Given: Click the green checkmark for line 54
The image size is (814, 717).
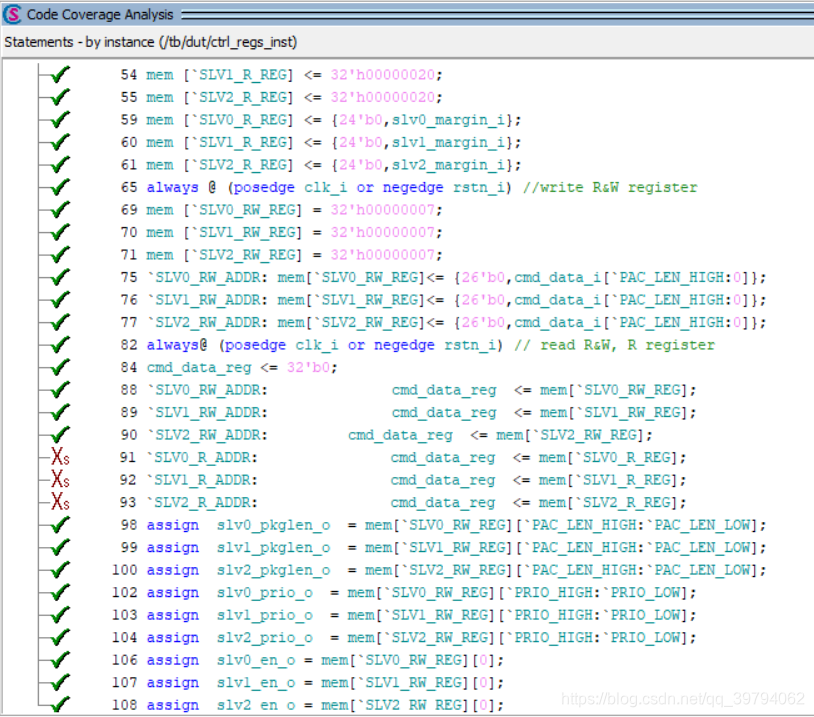Looking at the screenshot, I should [60, 74].
